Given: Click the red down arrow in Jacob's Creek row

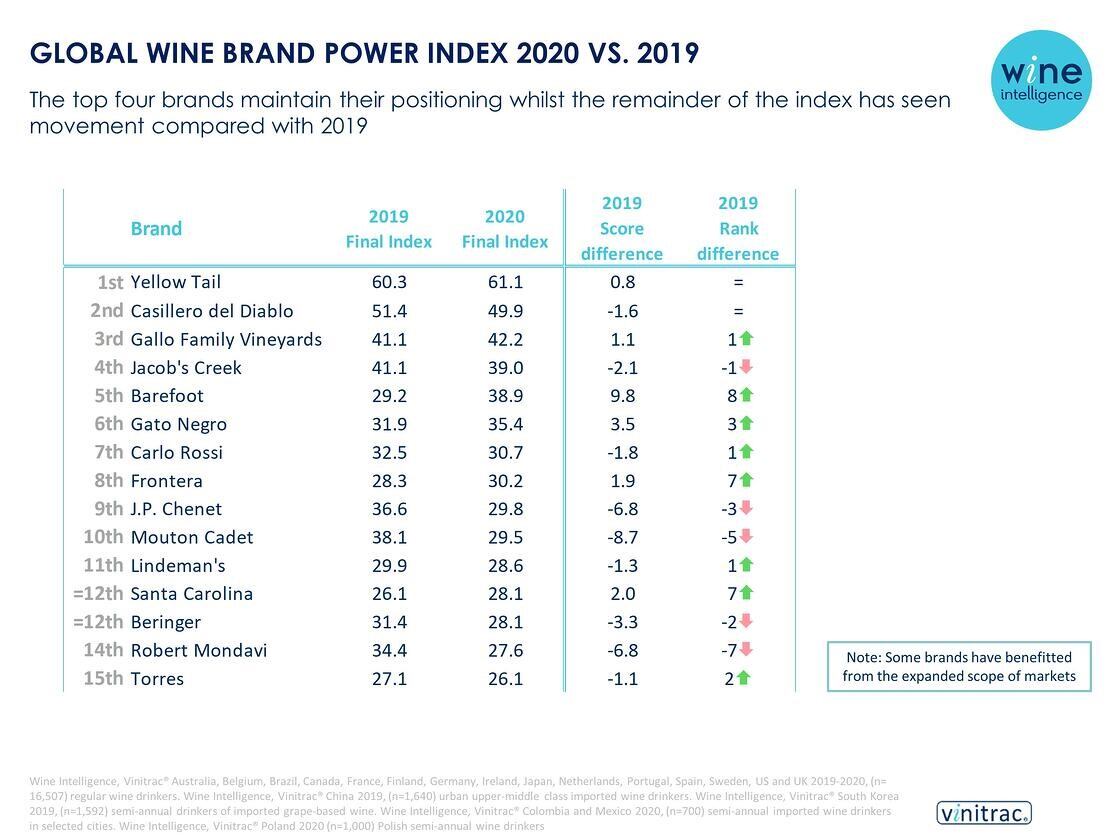Looking at the screenshot, I should coord(746,367).
